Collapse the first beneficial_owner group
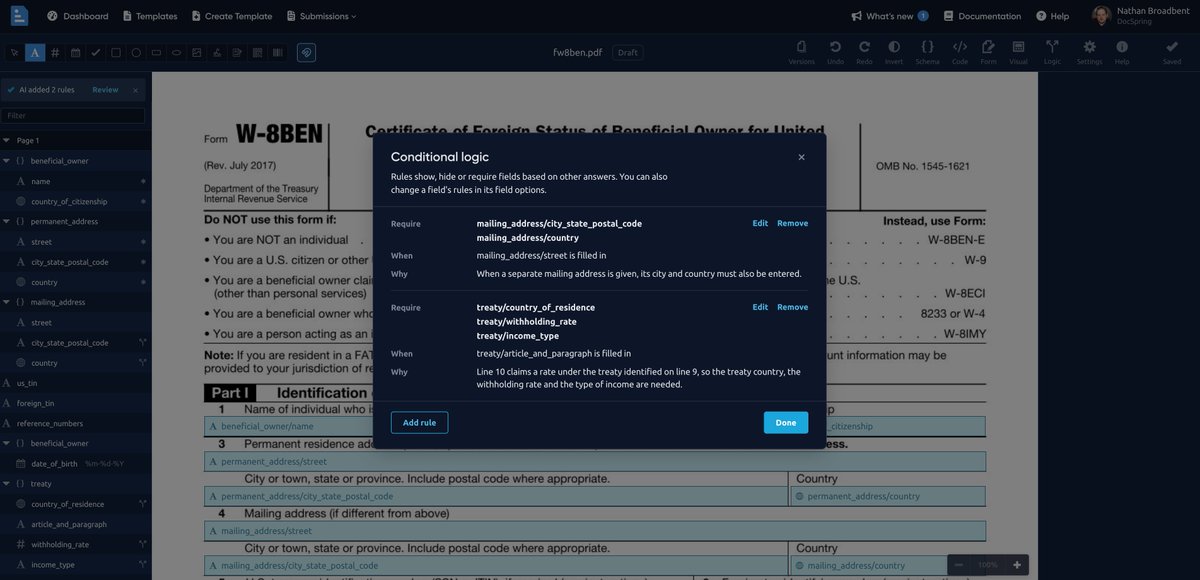The width and height of the screenshot is (1200, 580). click(x=7, y=161)
